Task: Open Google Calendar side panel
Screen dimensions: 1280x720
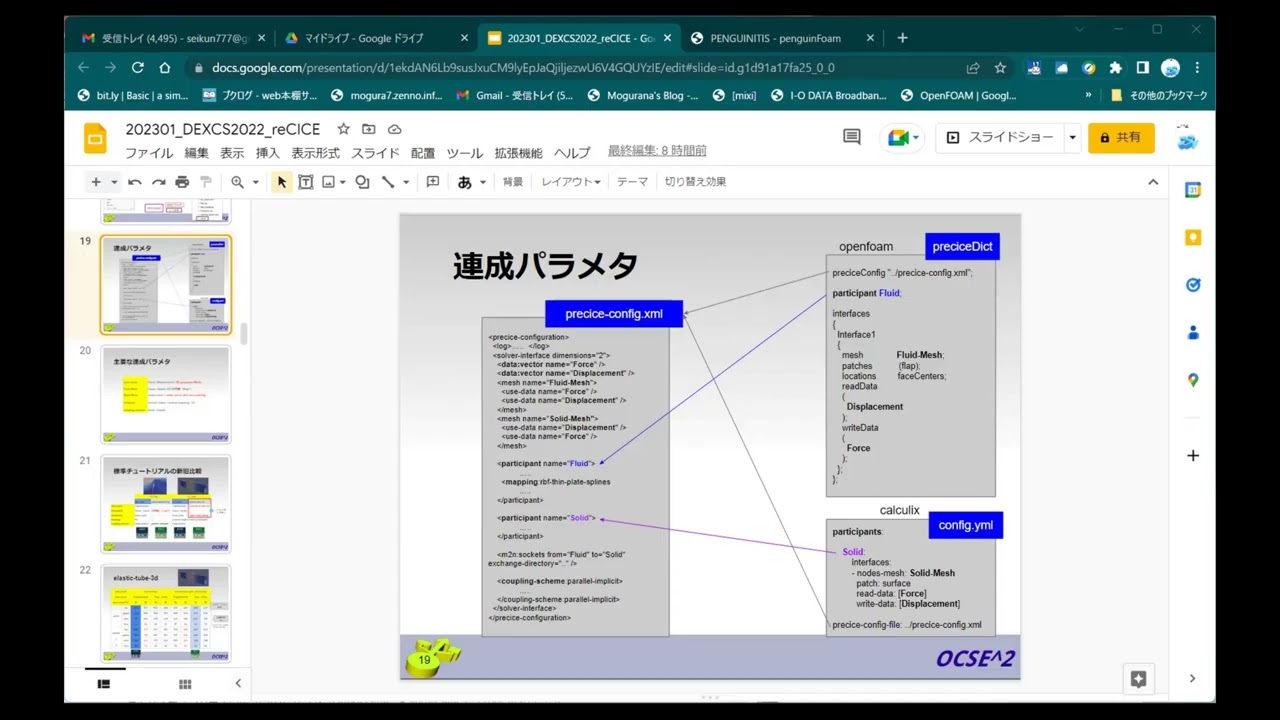Action: pos(1193,190)
